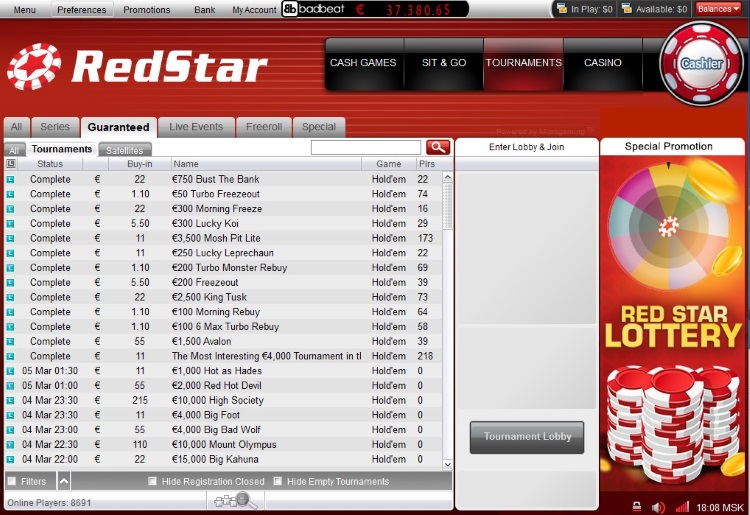Click the player search icon in the status bar
This screenshot has width=750, height=515.
236,501
